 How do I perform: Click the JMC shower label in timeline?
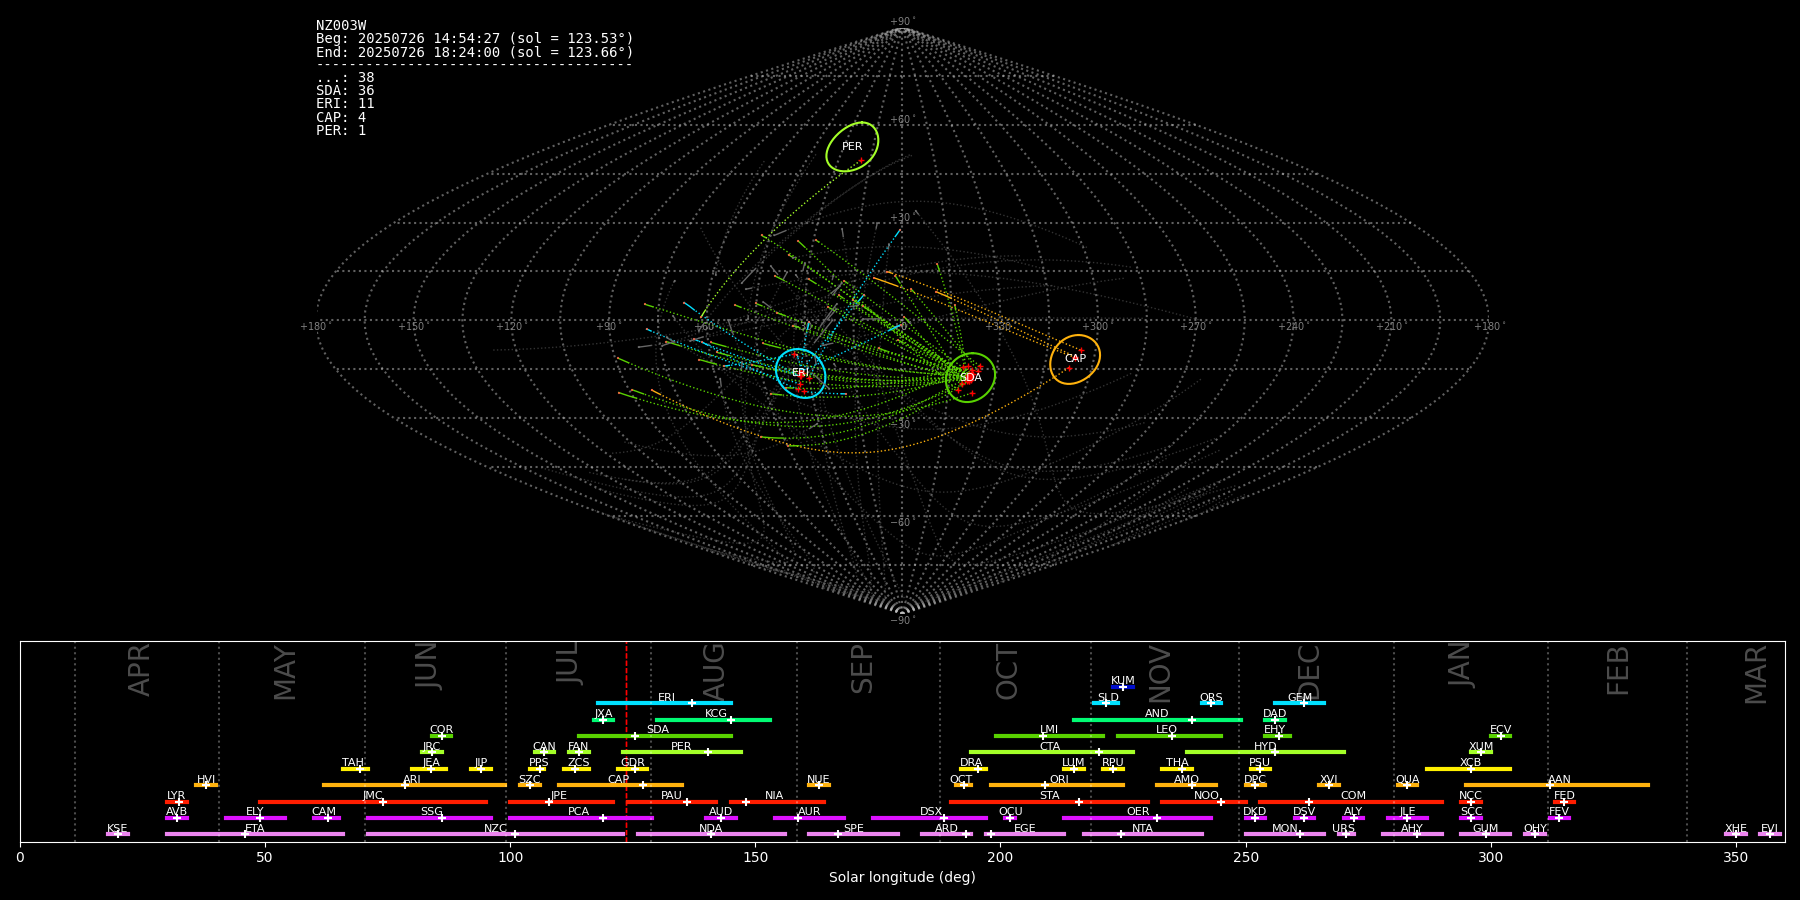373,796
